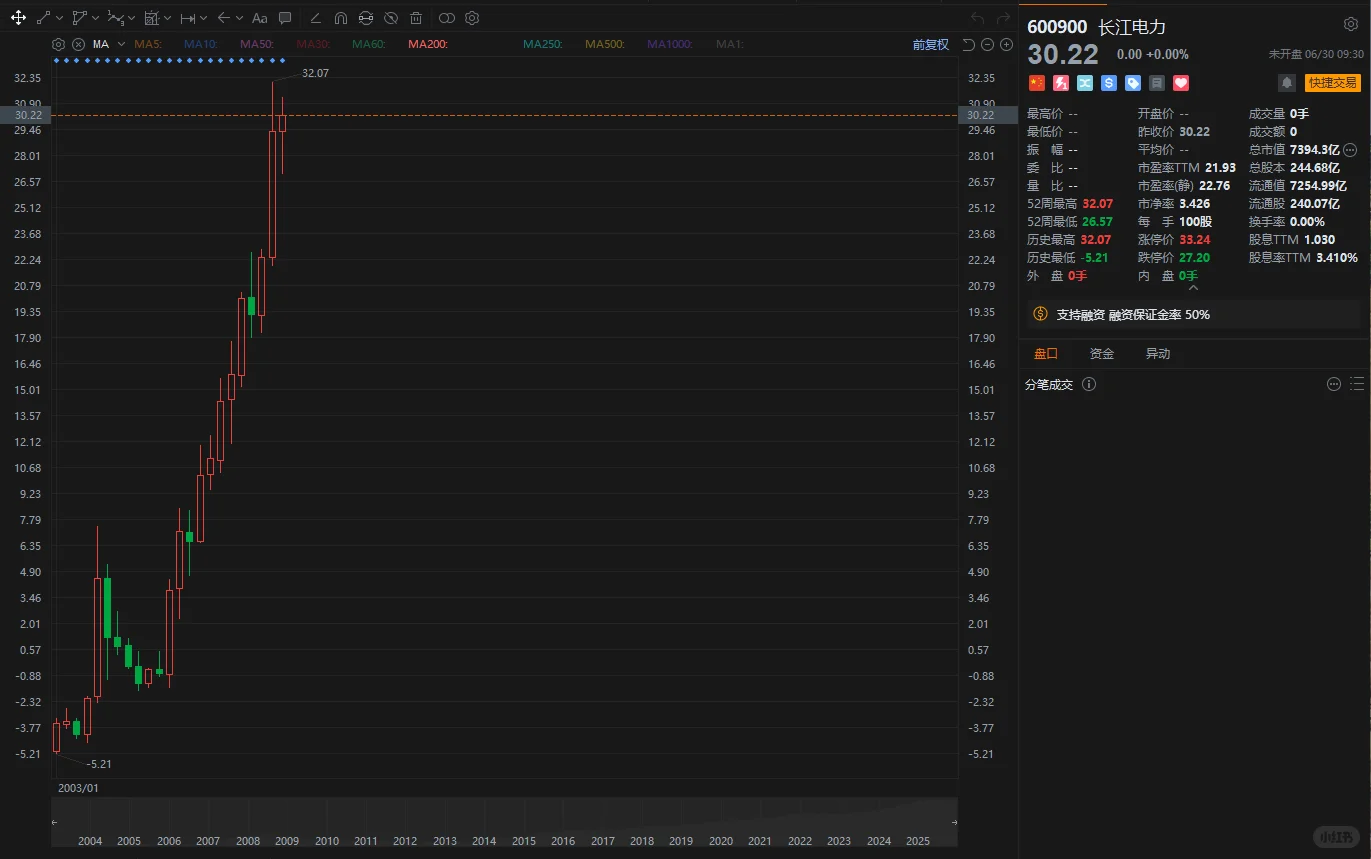Select the wave pattern drawing tool
1371x859 pixels.
pos(116,18)
